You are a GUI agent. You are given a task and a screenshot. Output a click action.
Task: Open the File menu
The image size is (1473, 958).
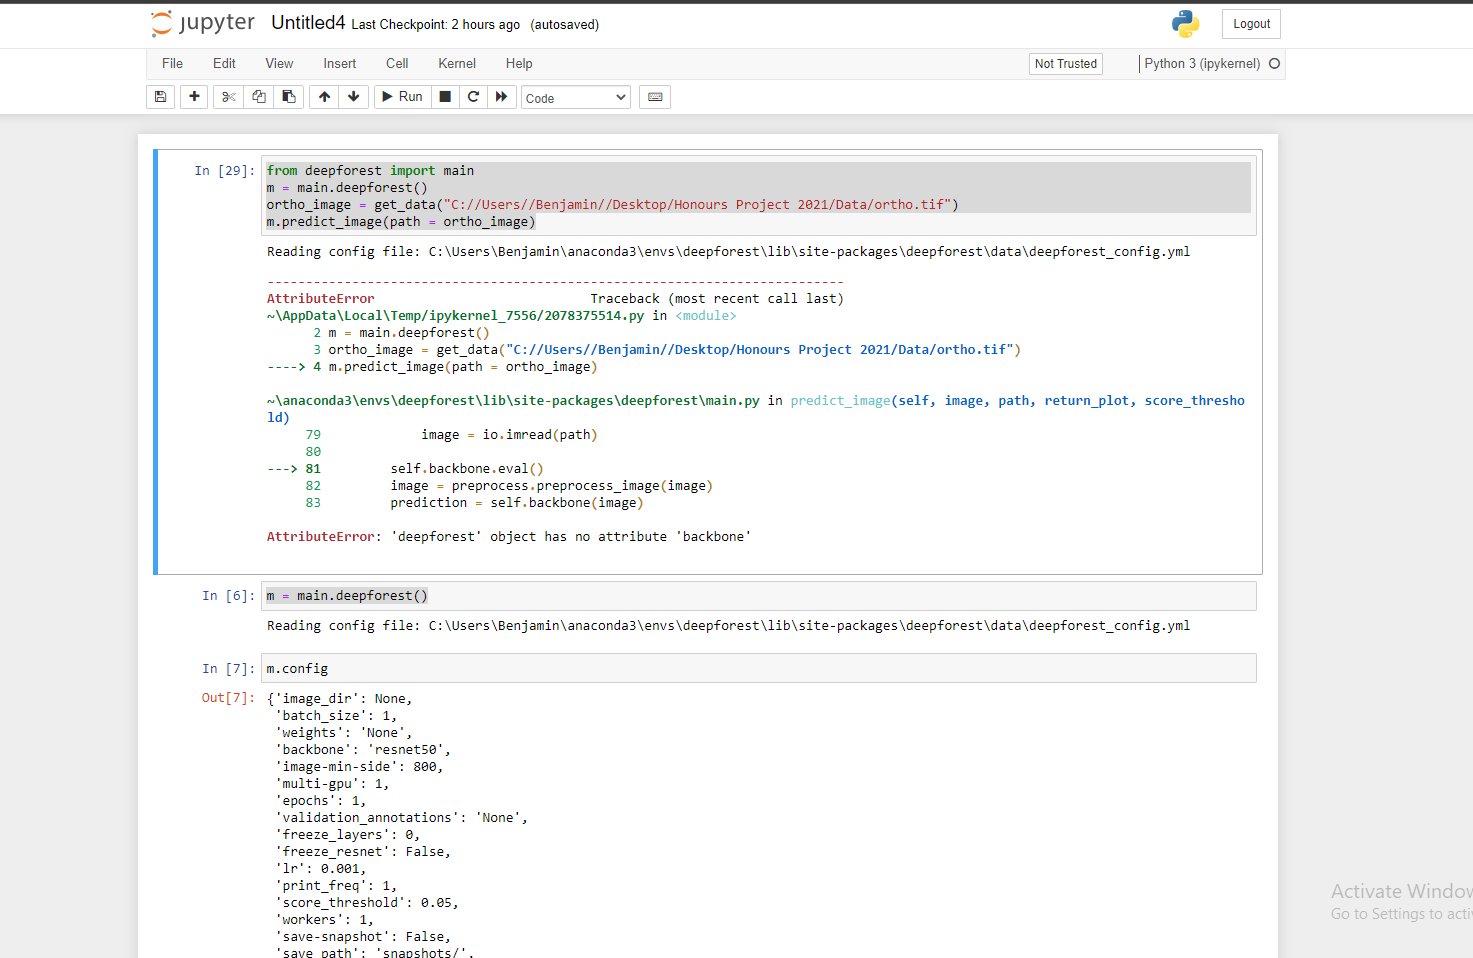click(171, 63)
